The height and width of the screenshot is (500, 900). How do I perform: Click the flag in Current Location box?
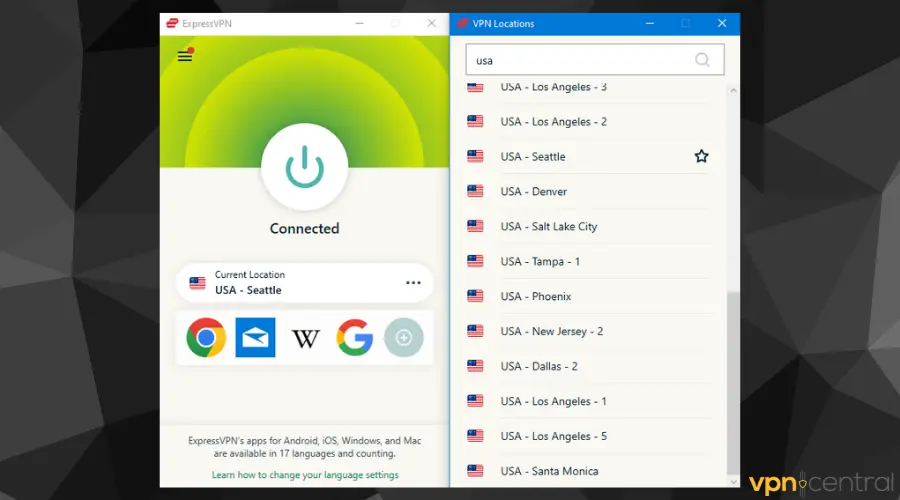coord(197,283)
